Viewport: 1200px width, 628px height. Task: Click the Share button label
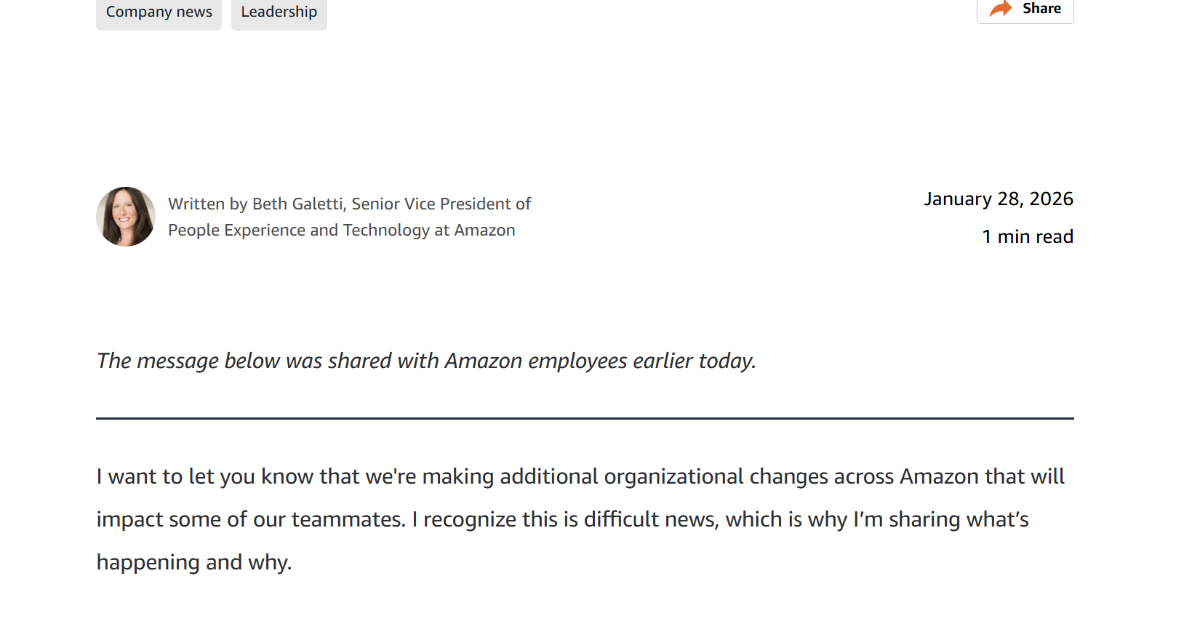click(1041, 8)
